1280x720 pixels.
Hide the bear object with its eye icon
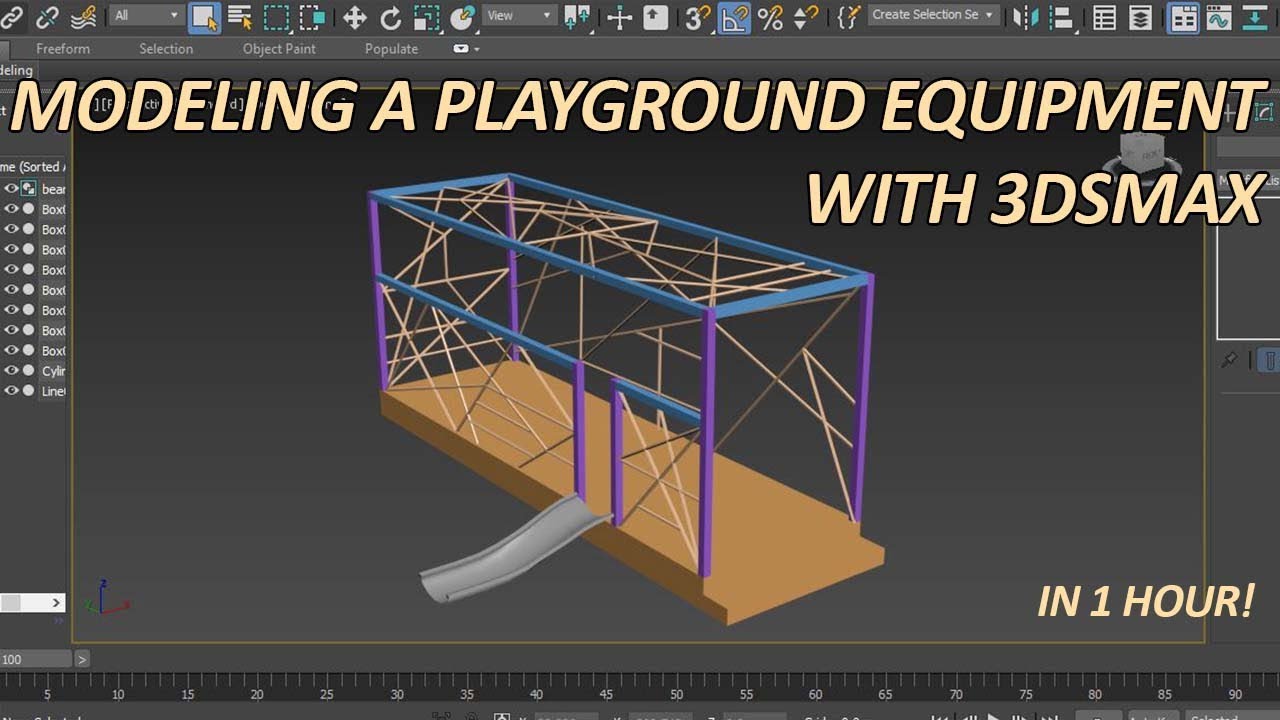pyautogui.click(x=11, y=188)
